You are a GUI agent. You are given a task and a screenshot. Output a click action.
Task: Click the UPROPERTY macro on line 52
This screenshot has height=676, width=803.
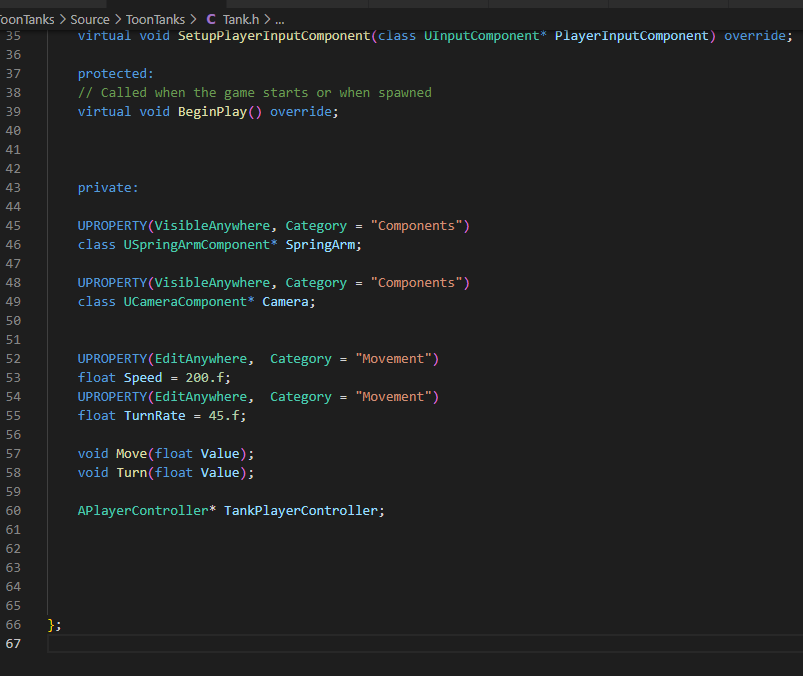click(x=115, y=358)
